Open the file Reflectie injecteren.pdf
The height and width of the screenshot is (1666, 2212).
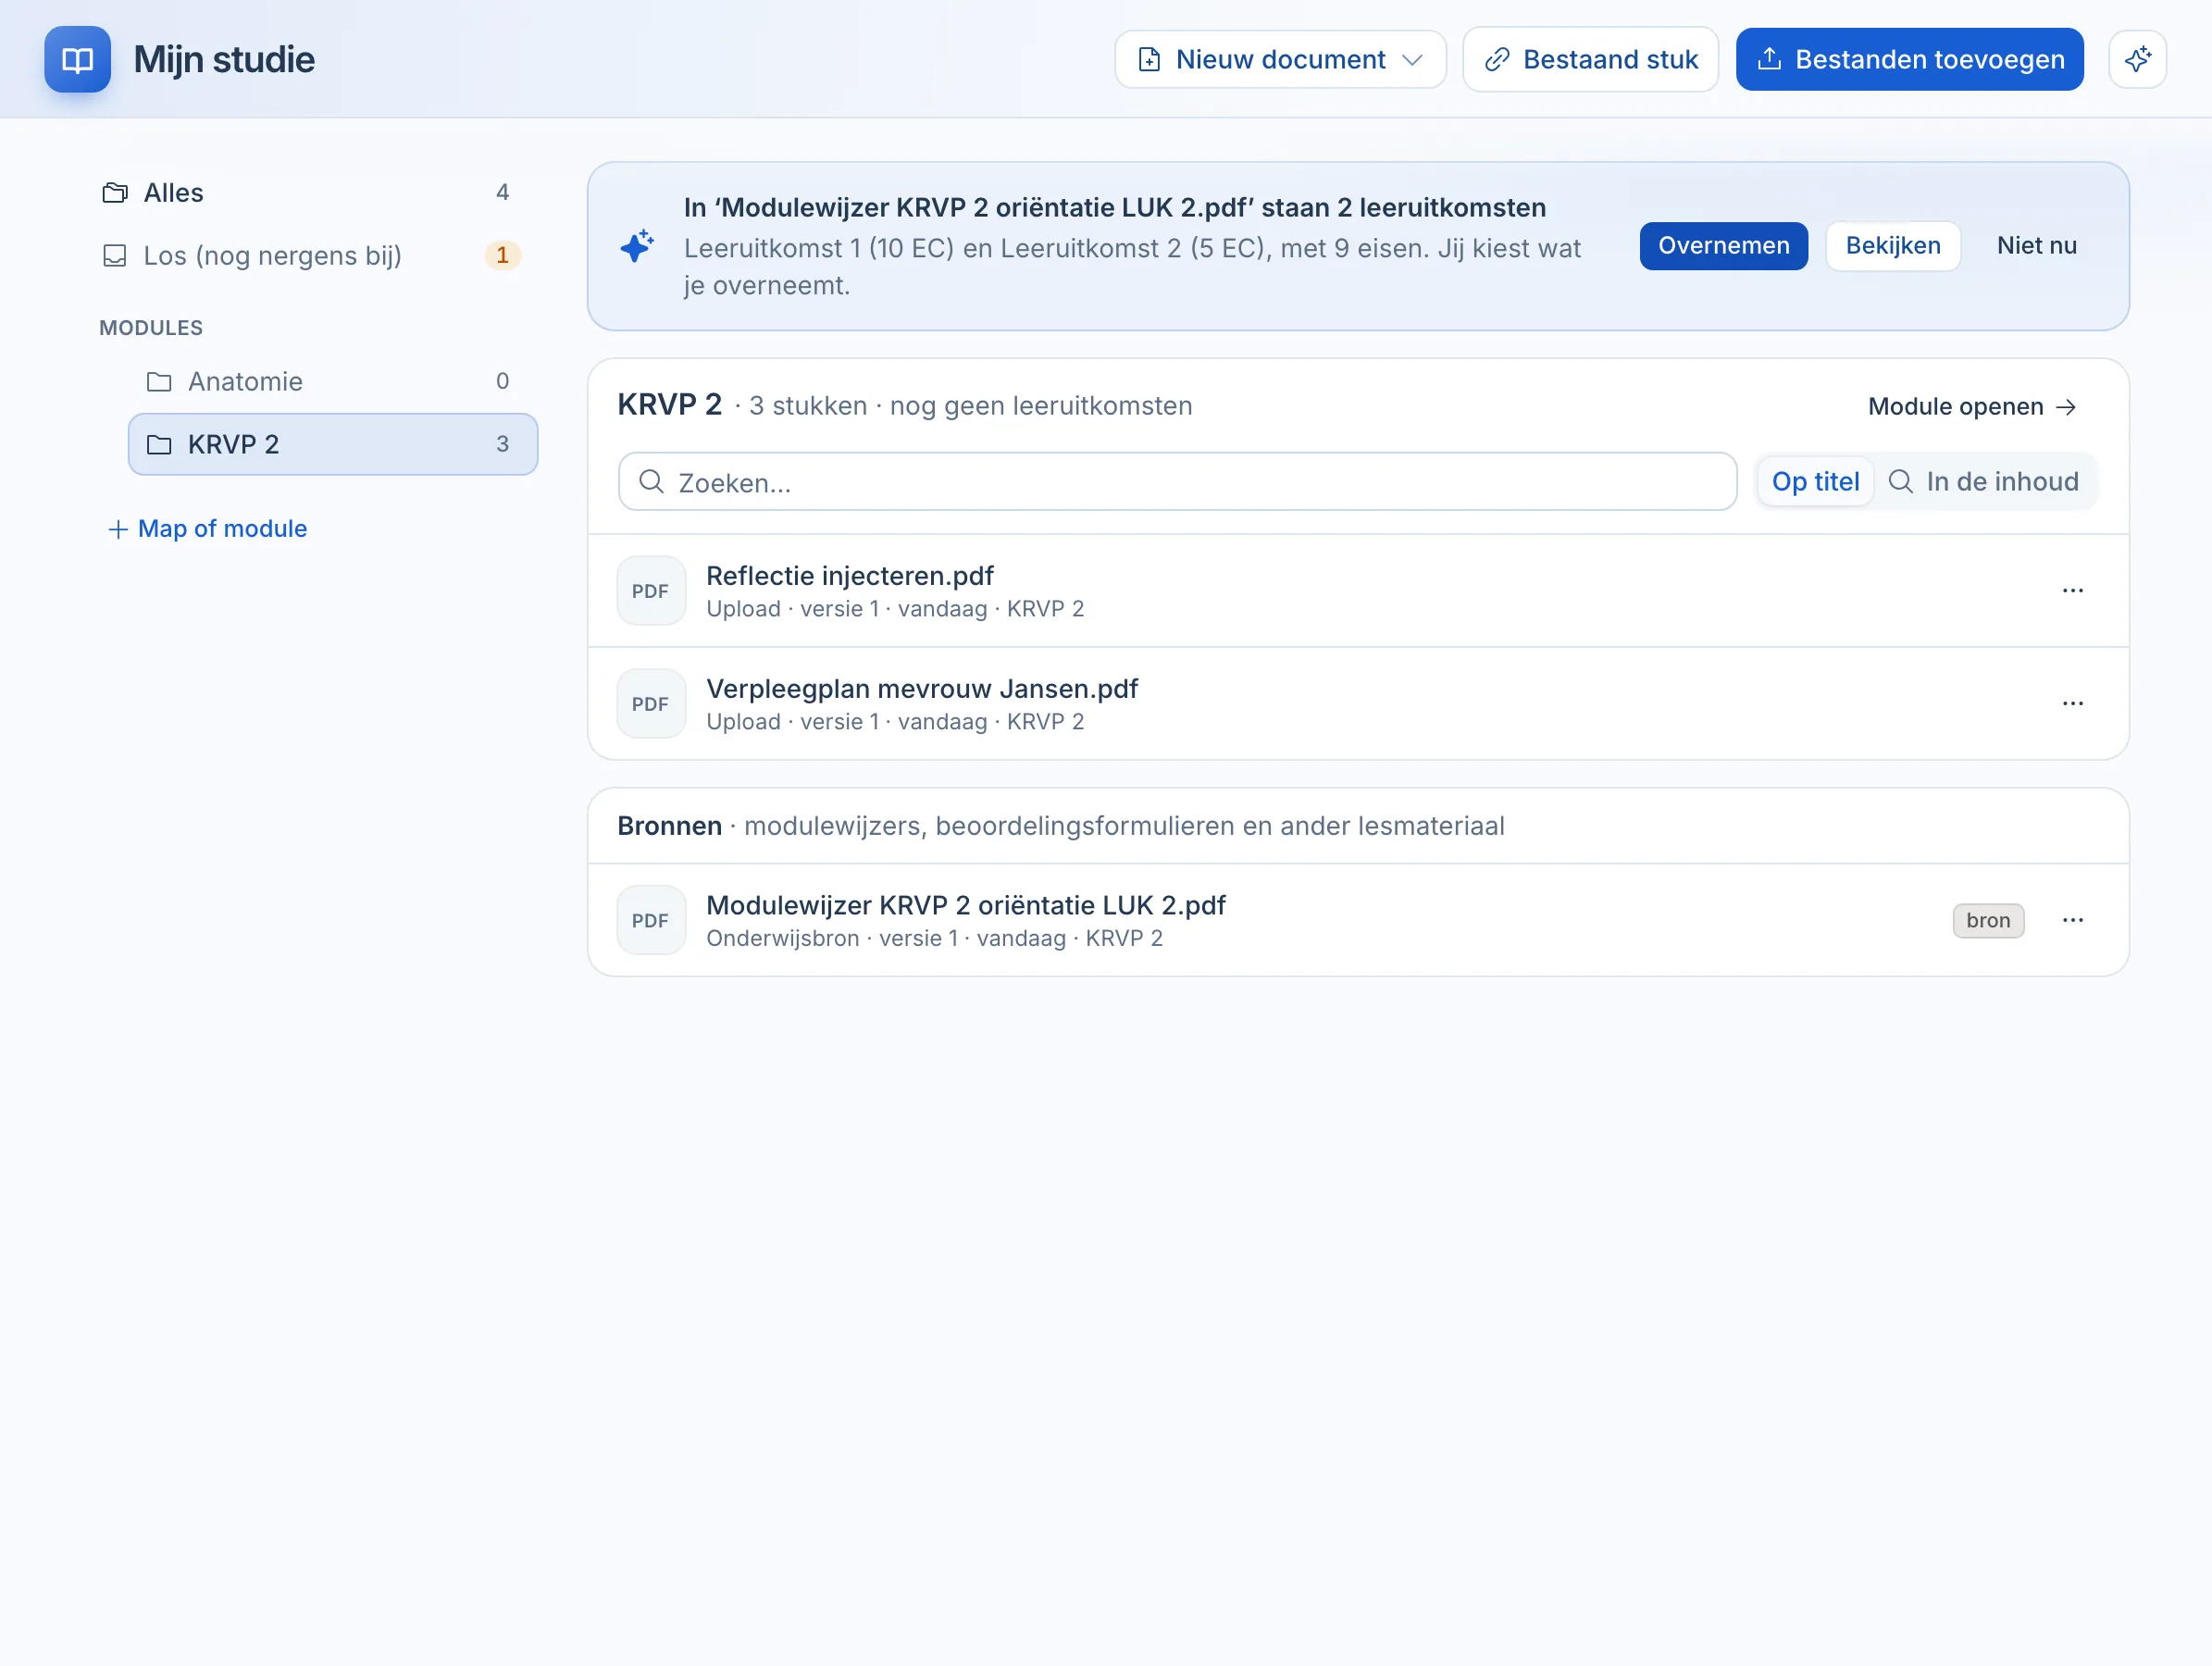[x=849, y=576]
